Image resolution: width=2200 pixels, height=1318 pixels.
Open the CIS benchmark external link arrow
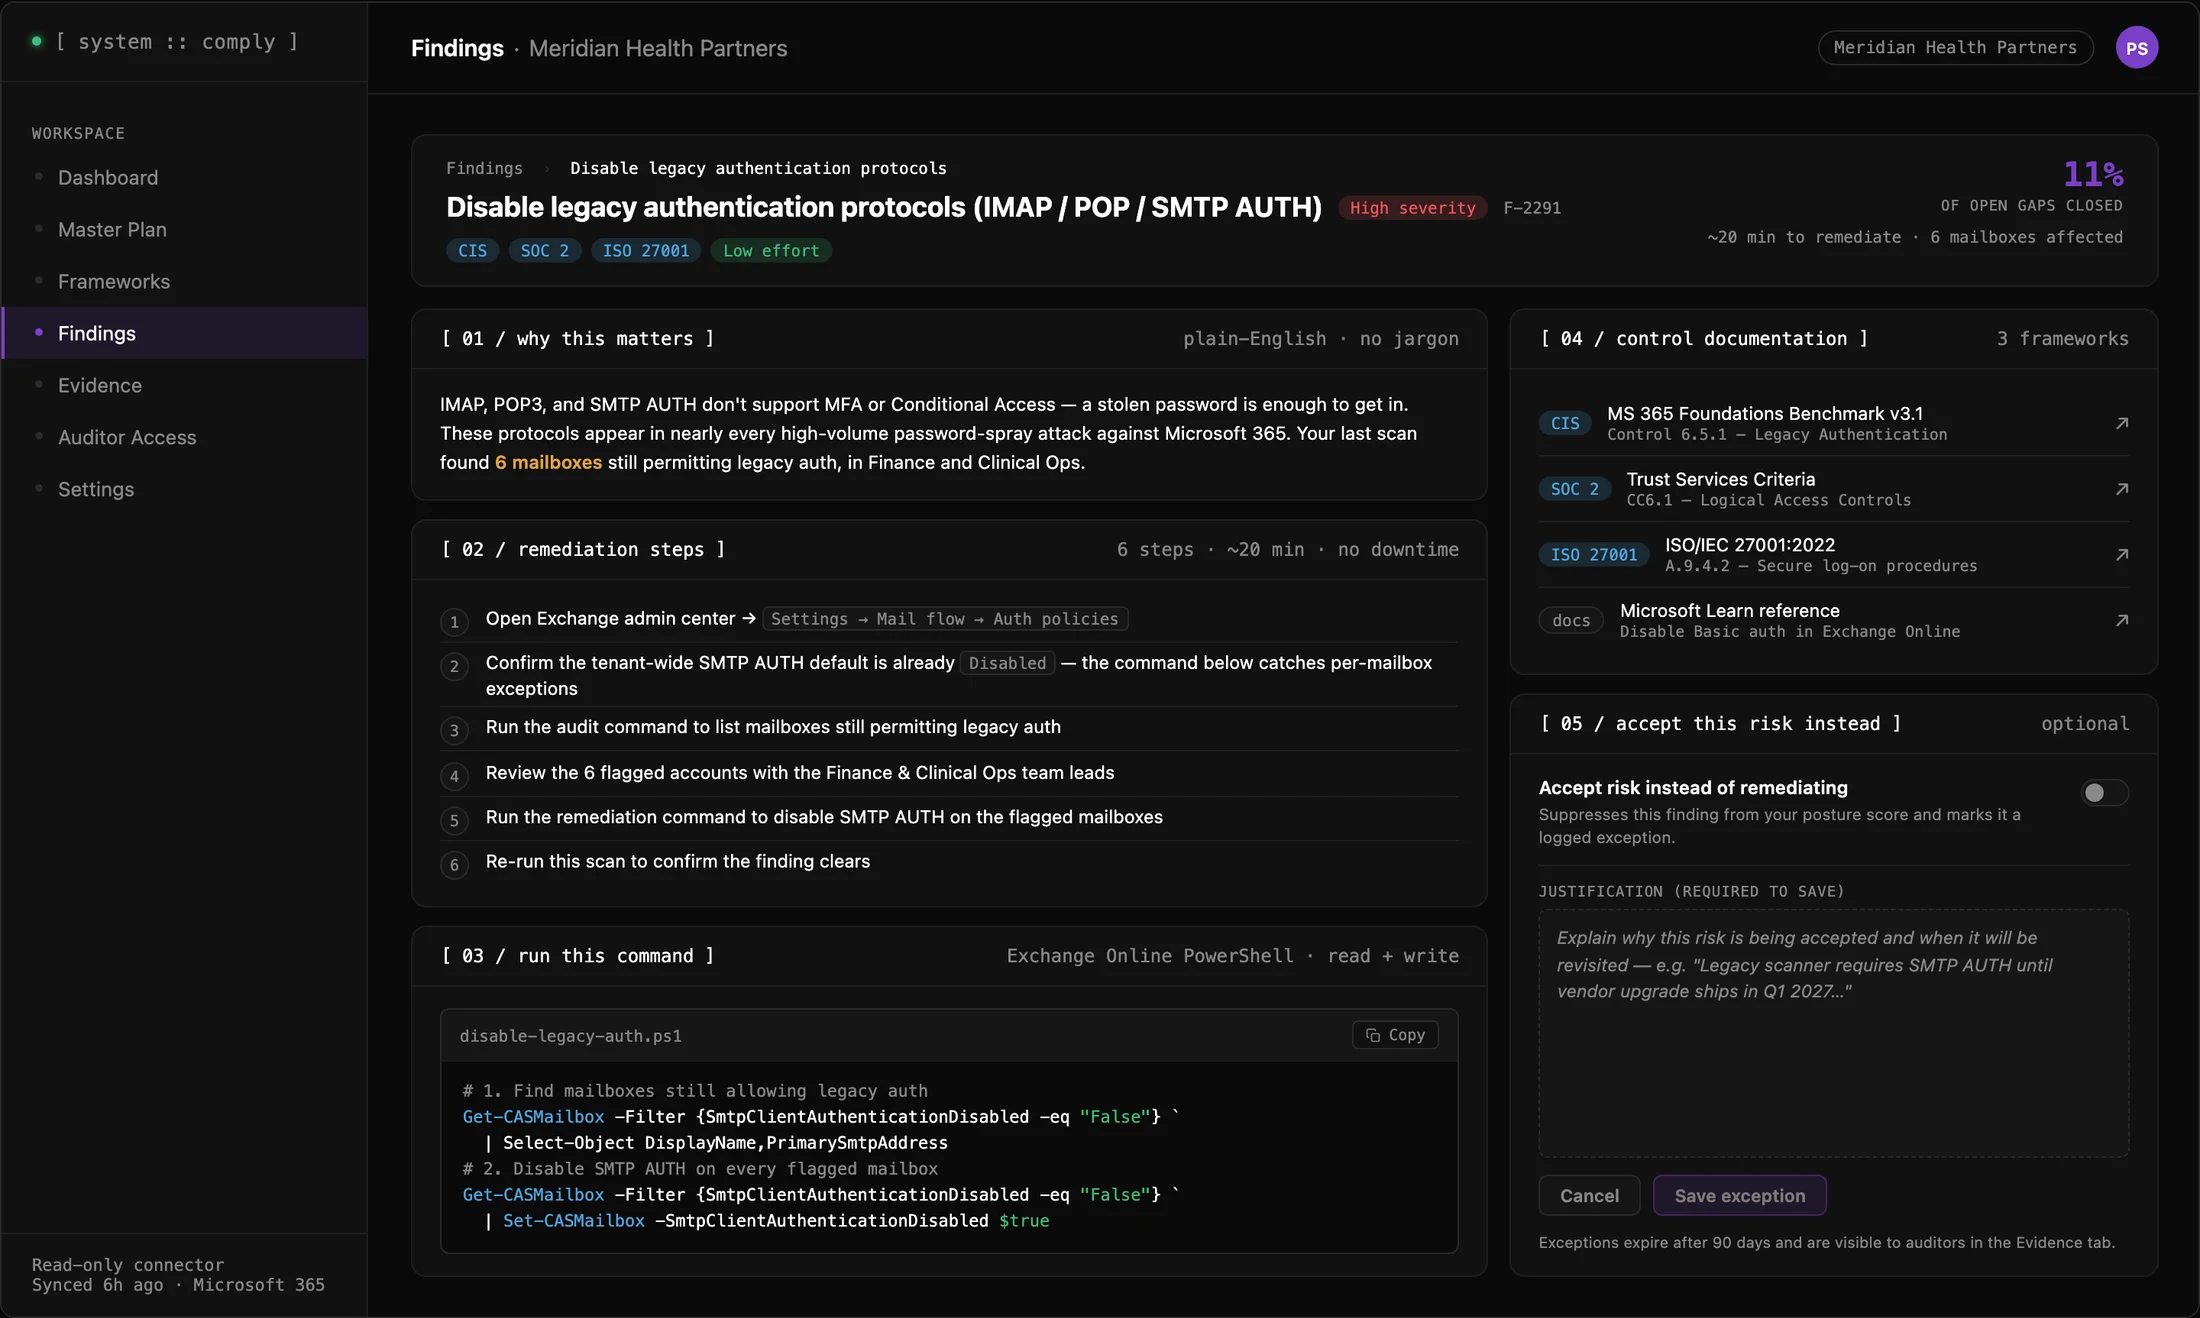[2121, 423]
